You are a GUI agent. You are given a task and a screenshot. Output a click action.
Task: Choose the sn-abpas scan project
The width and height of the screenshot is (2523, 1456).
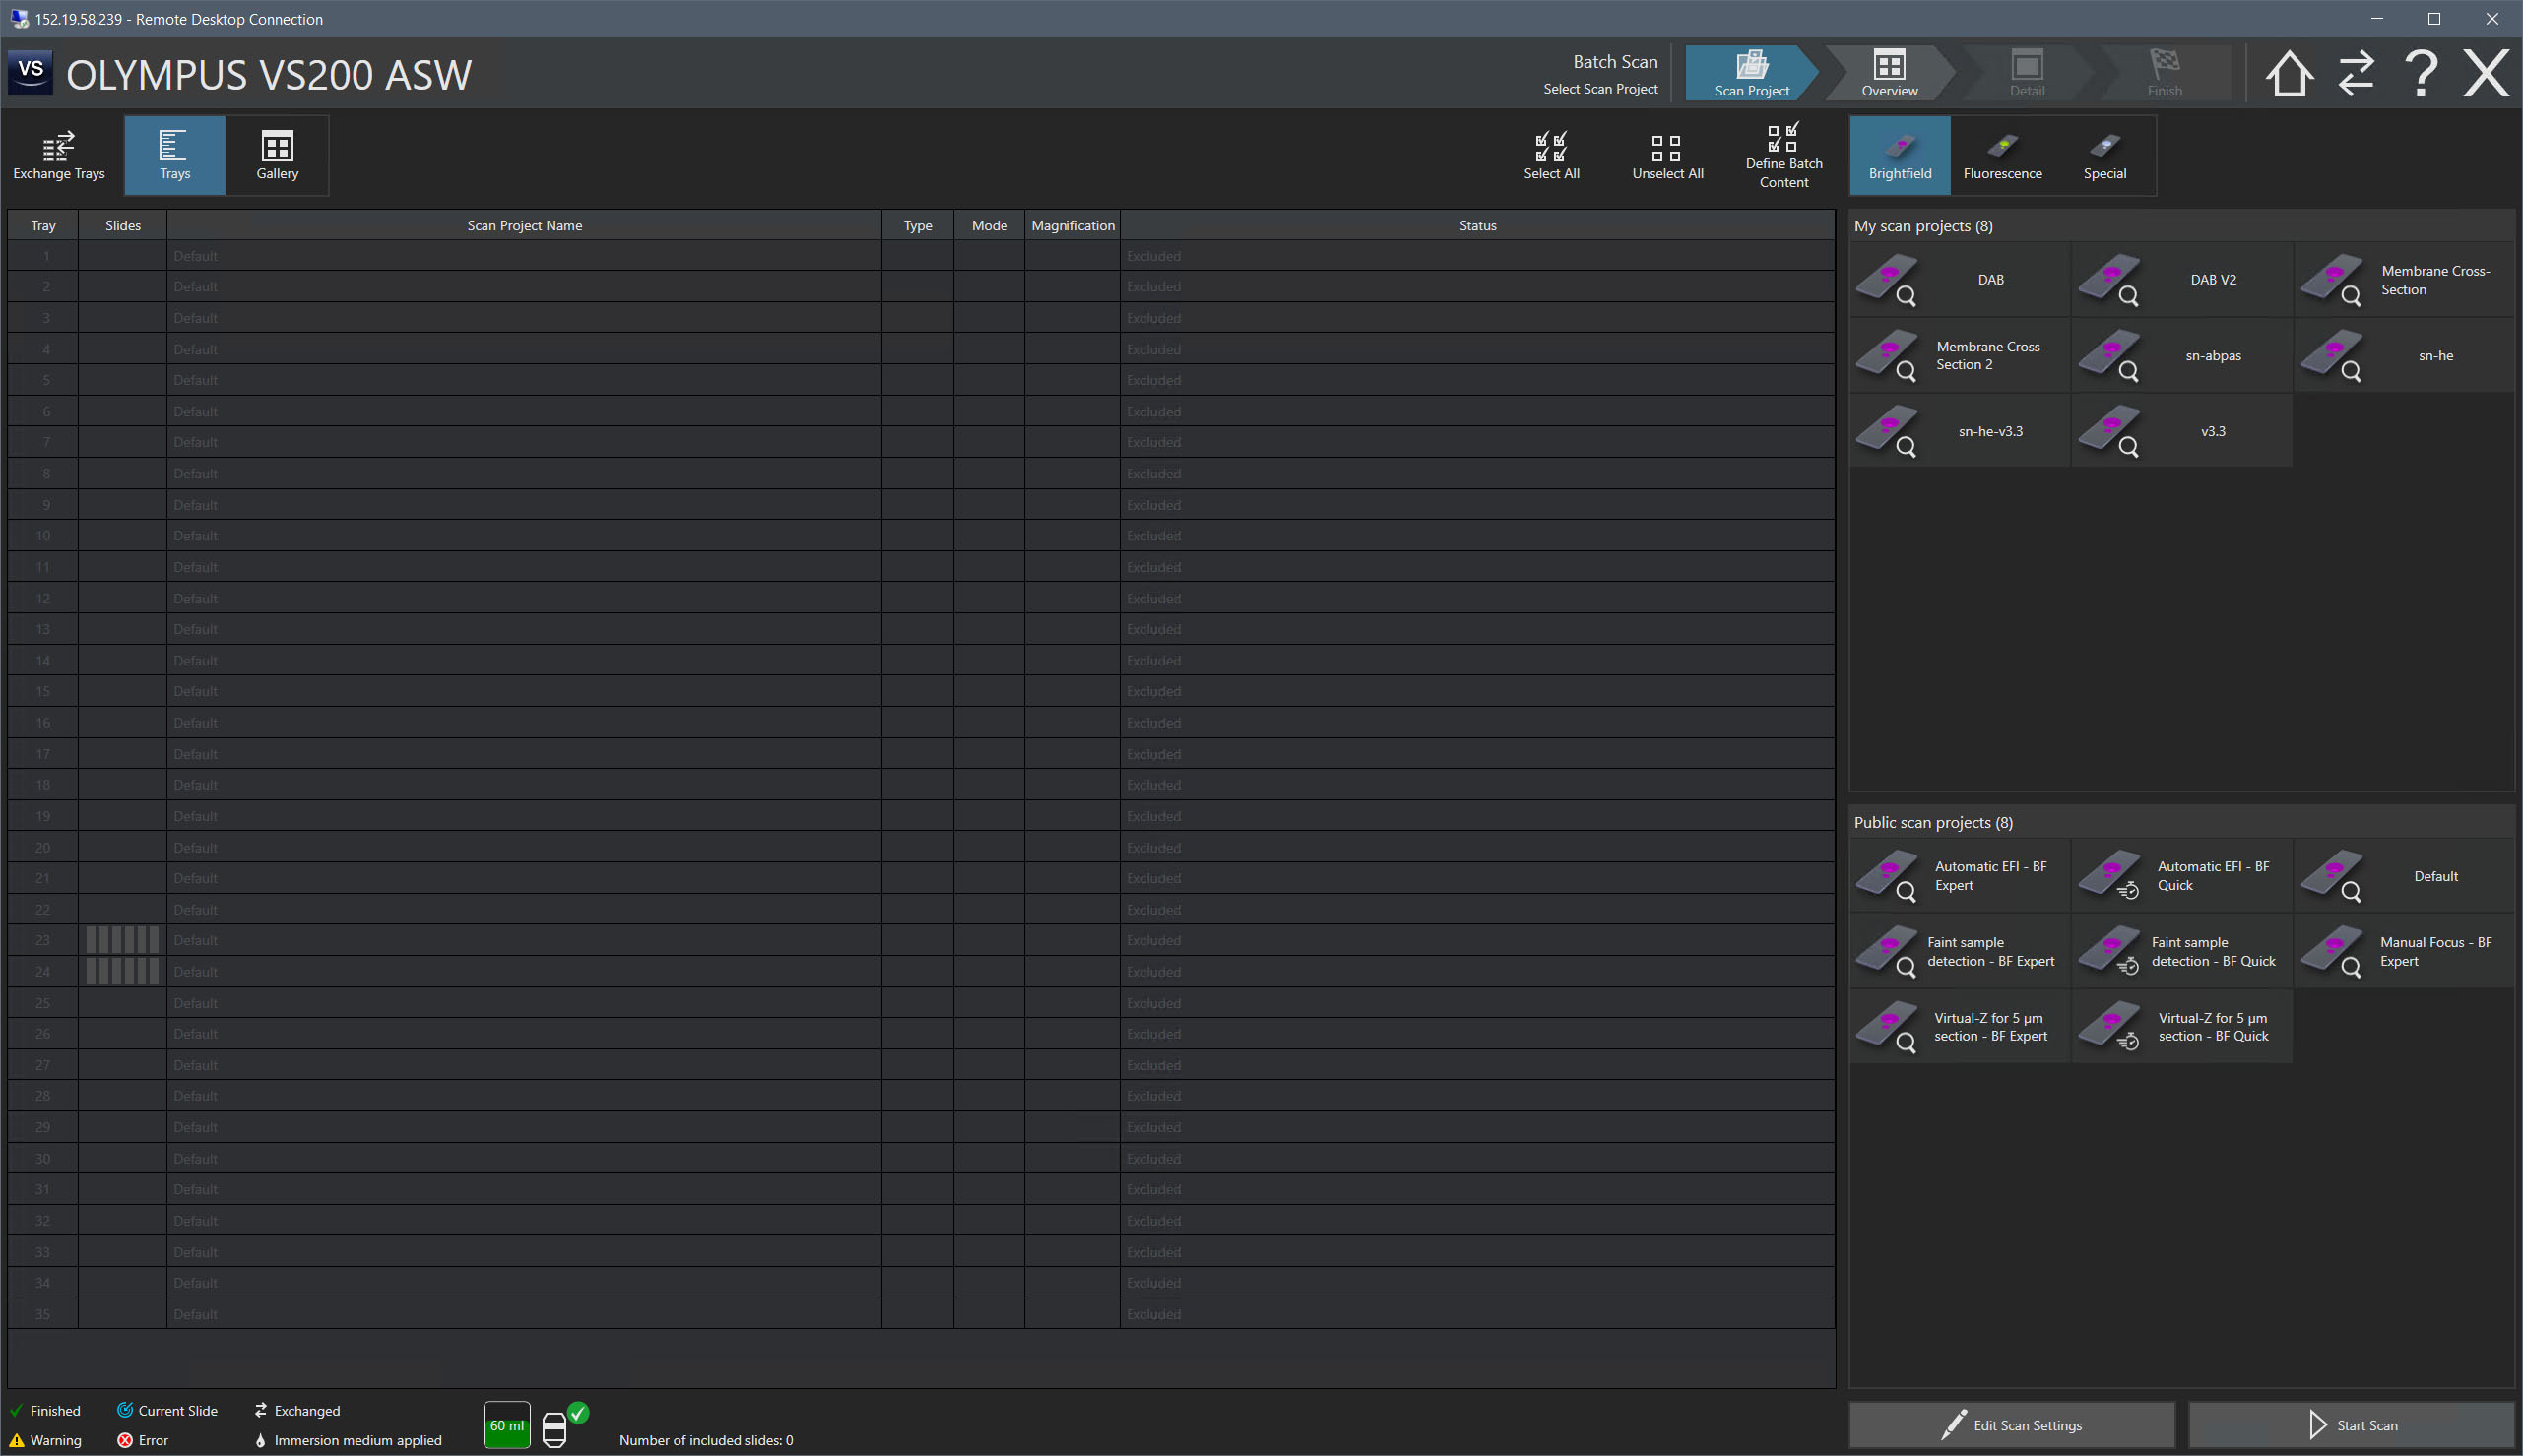(x=2182, y=356)
